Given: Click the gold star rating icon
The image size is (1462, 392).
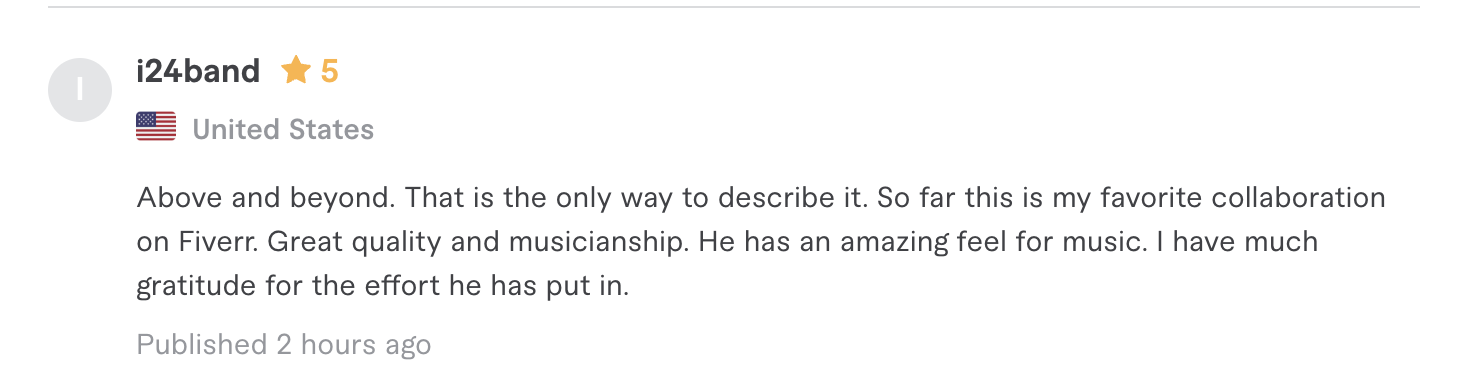Looking at the screenshot, I should (x=296, y=70).
